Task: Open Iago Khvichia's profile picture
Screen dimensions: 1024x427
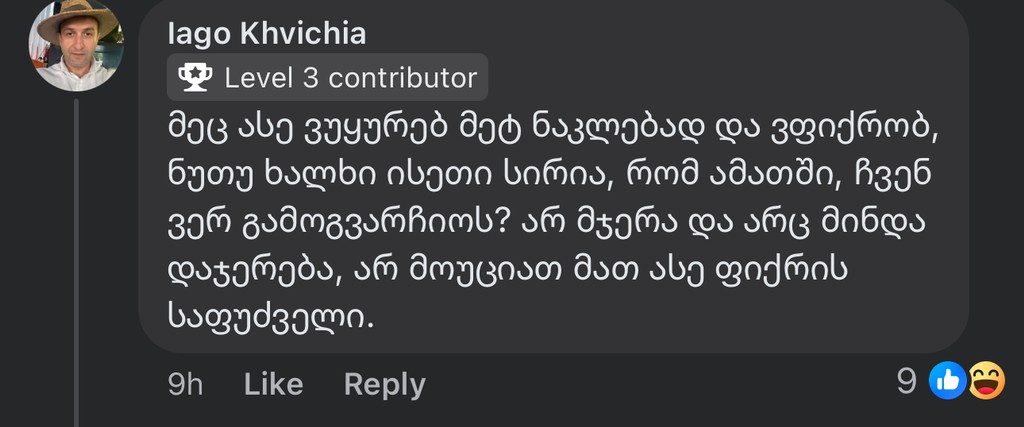Action: [76, 46]
